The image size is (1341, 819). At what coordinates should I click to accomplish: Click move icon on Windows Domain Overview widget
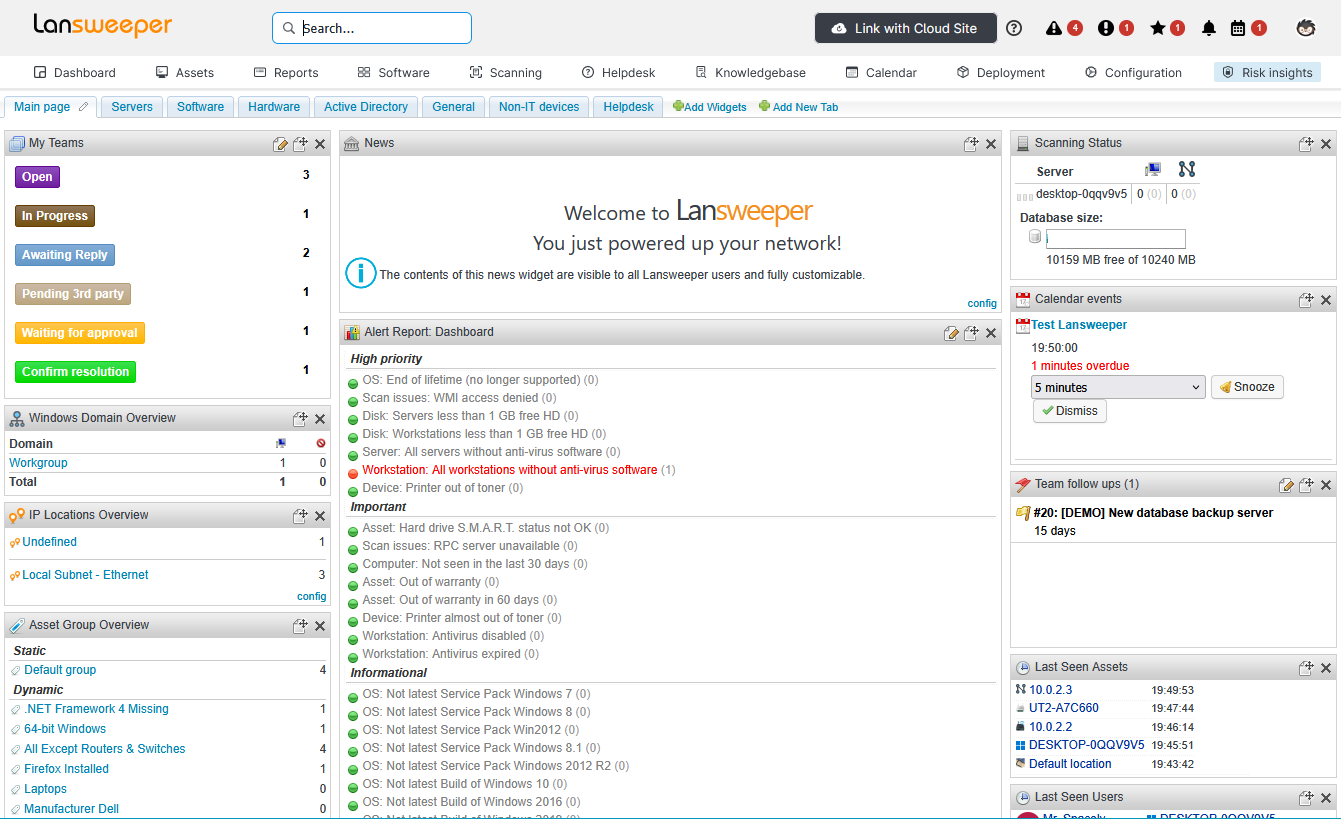pos(300,419)
